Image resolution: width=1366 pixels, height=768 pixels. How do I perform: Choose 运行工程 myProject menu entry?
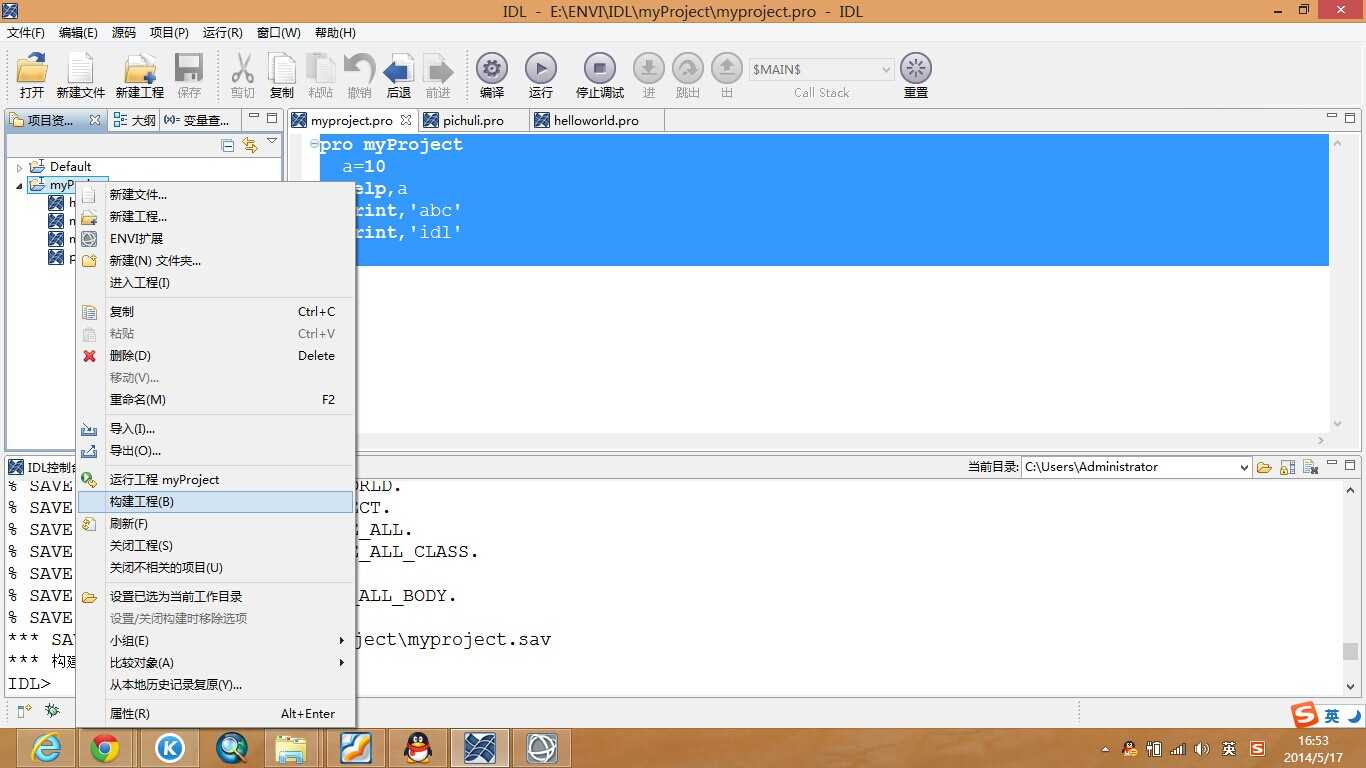point(216,479)
